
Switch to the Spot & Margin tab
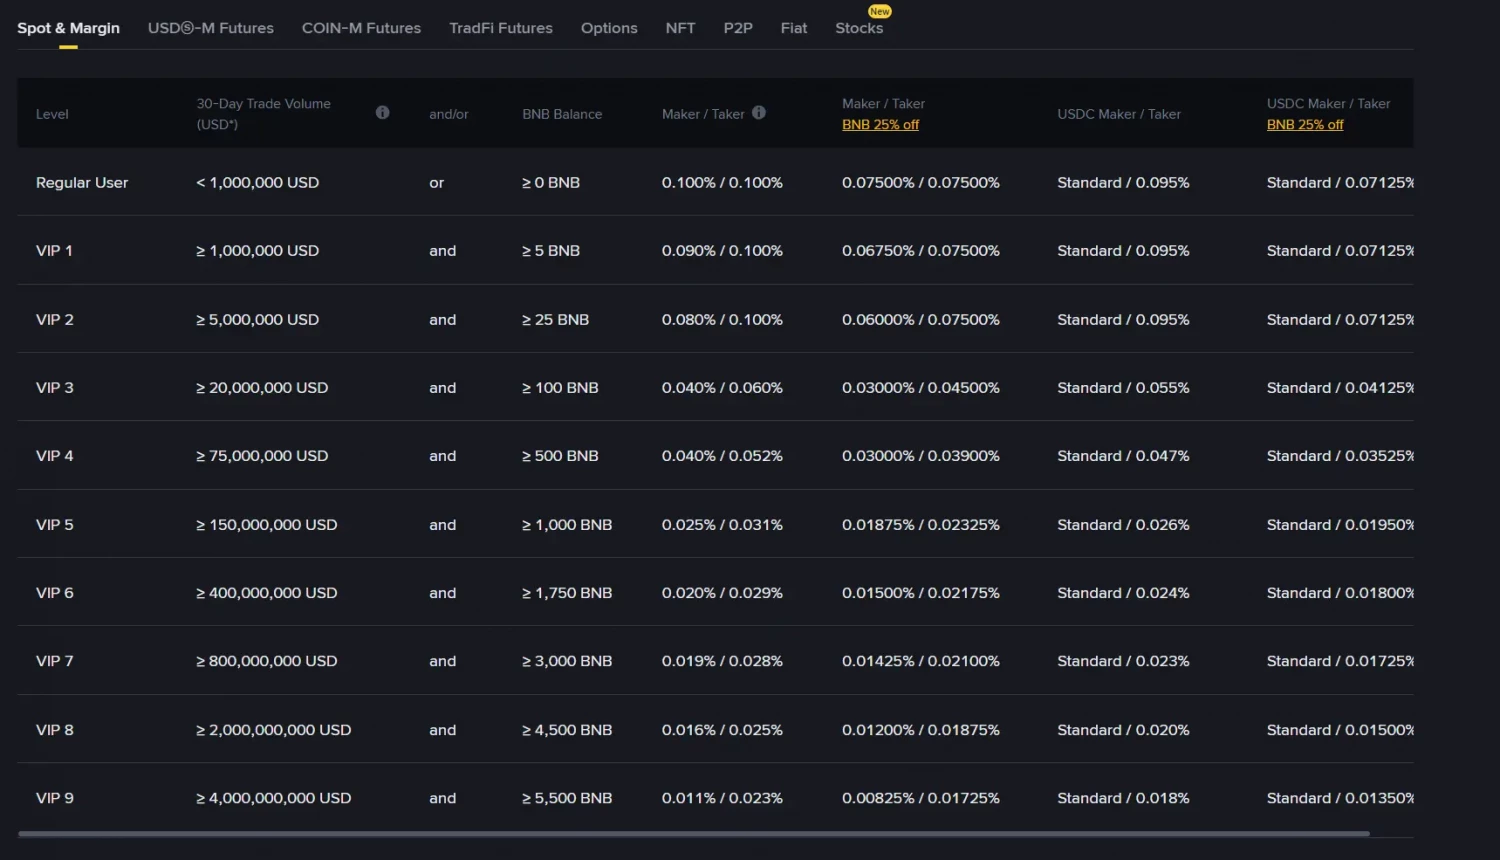point(68,28)
